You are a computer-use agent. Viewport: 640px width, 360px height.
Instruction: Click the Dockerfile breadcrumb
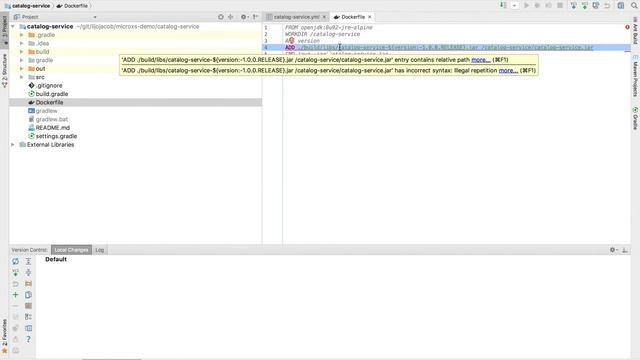point(72,6)
